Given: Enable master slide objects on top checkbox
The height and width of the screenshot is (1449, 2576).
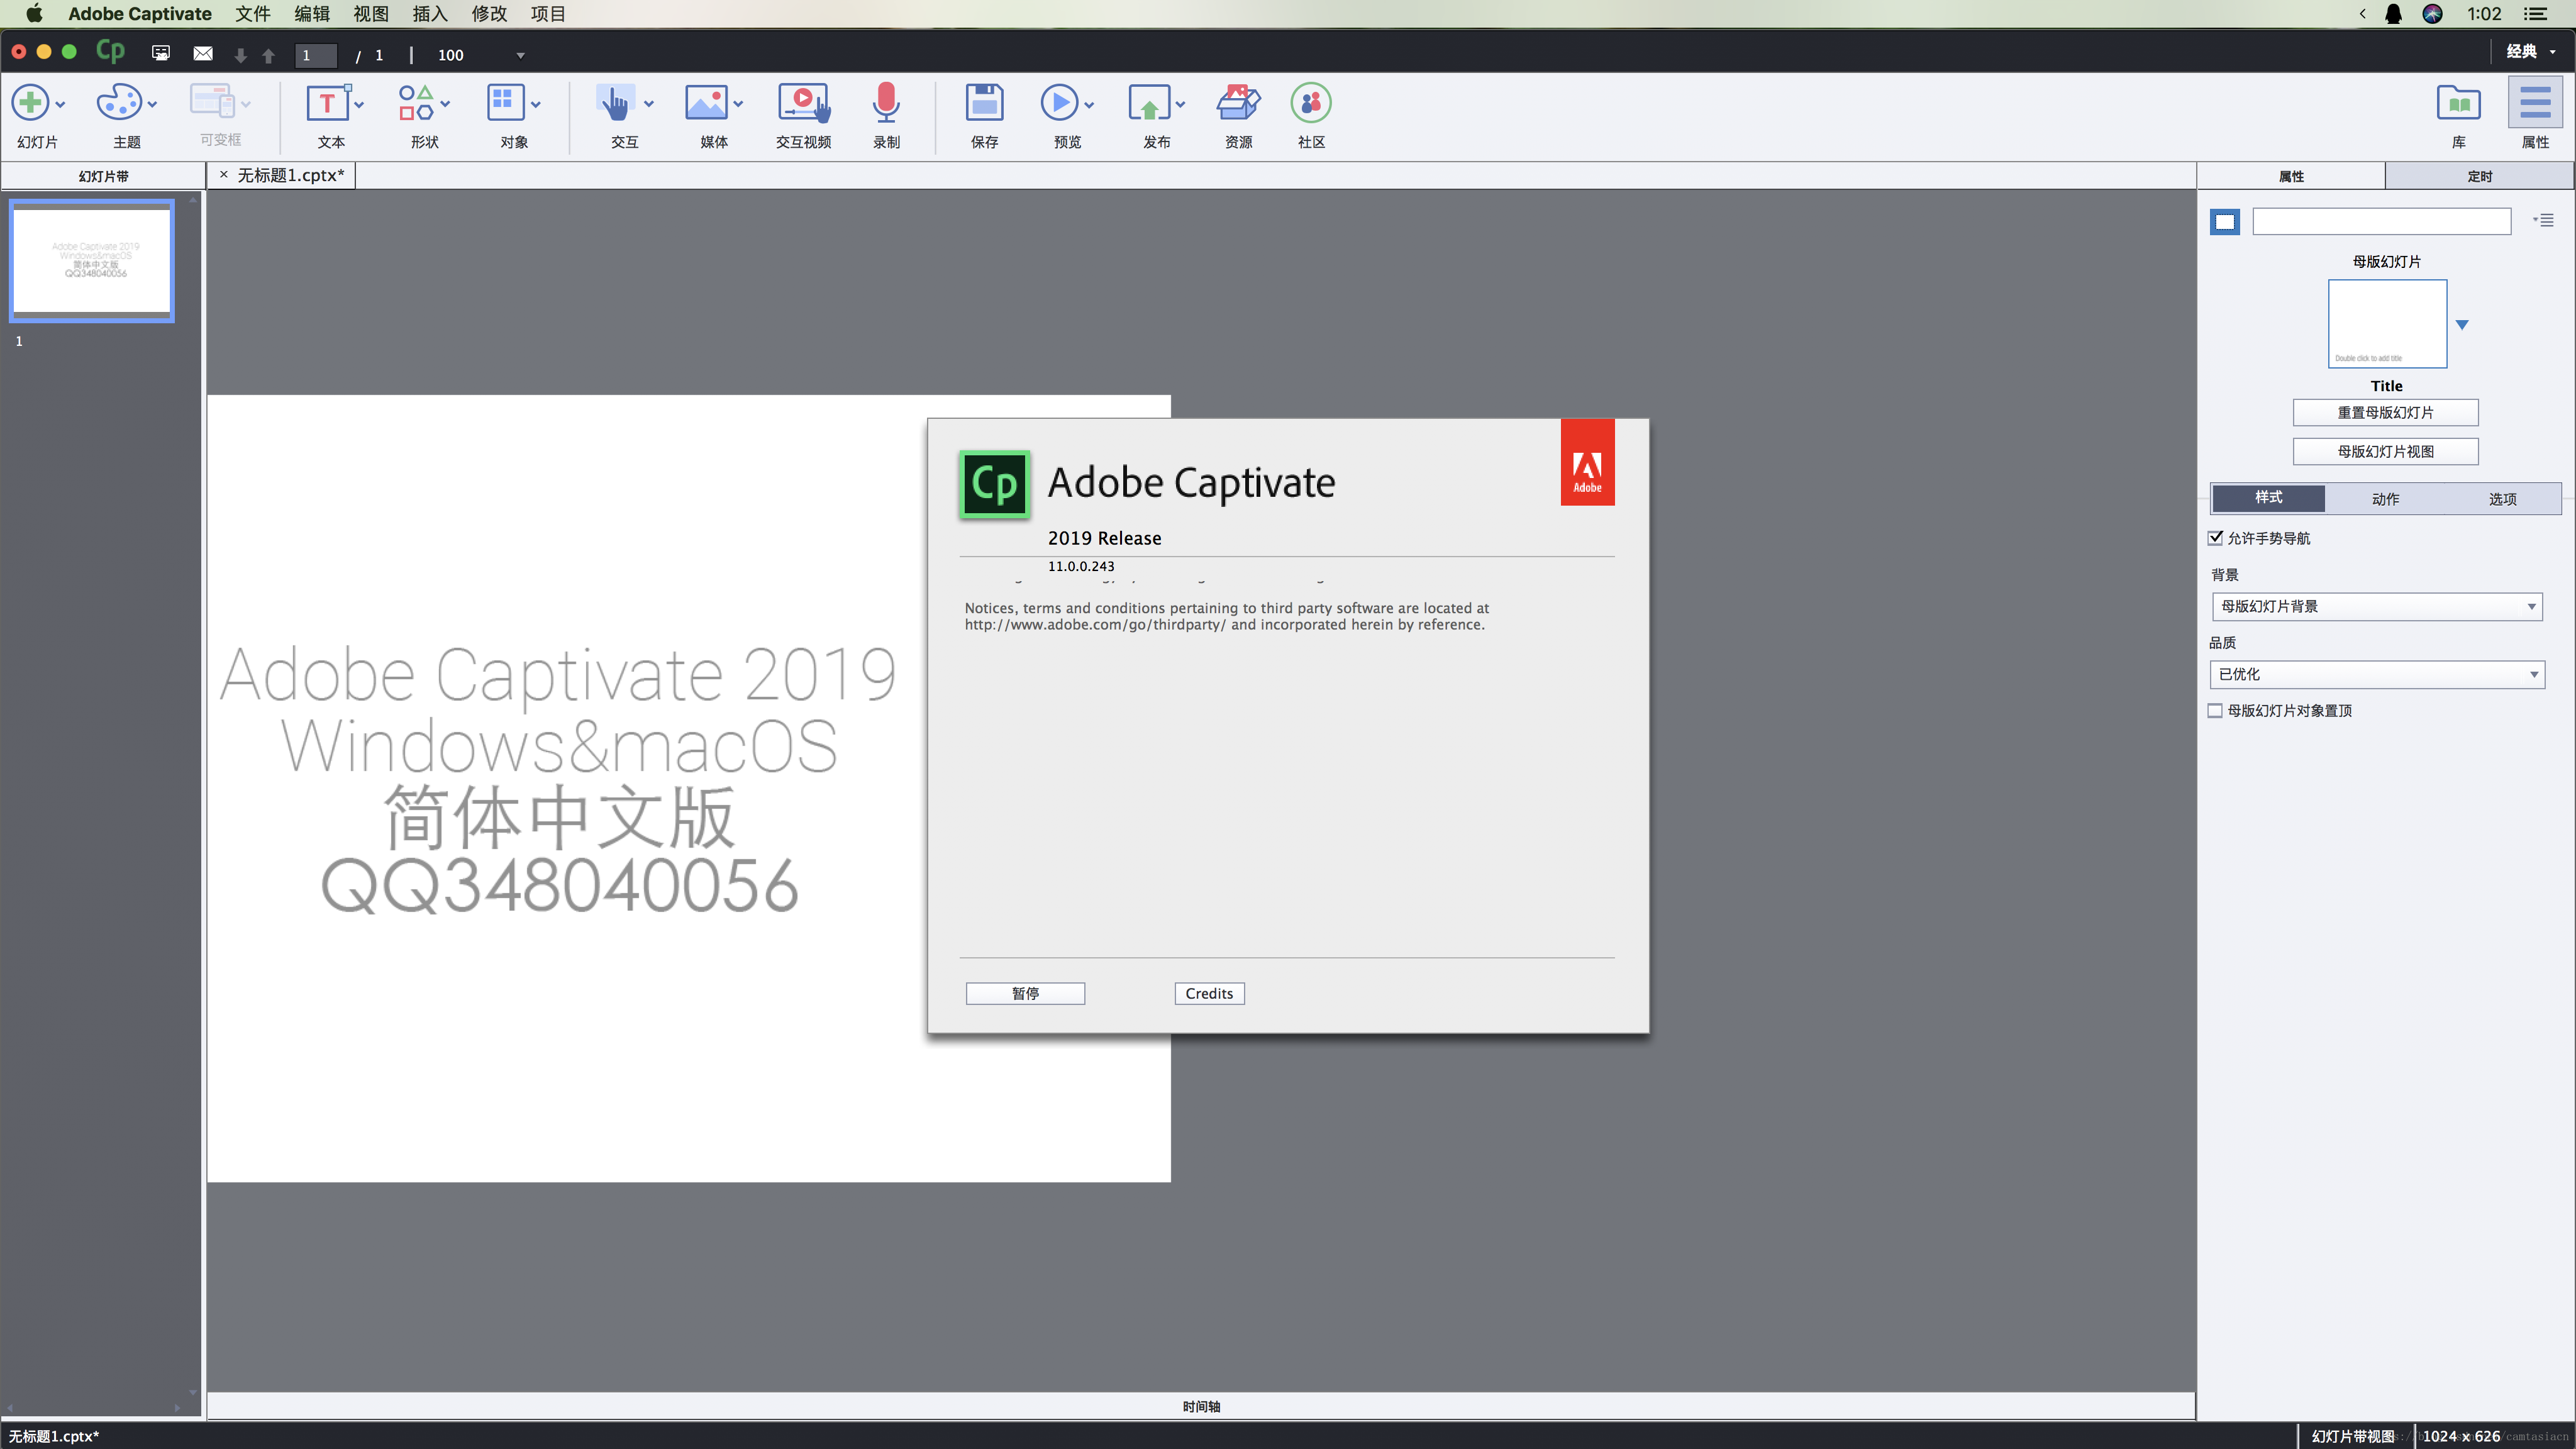Looking at the screenshot, I should pos(2216,710).
